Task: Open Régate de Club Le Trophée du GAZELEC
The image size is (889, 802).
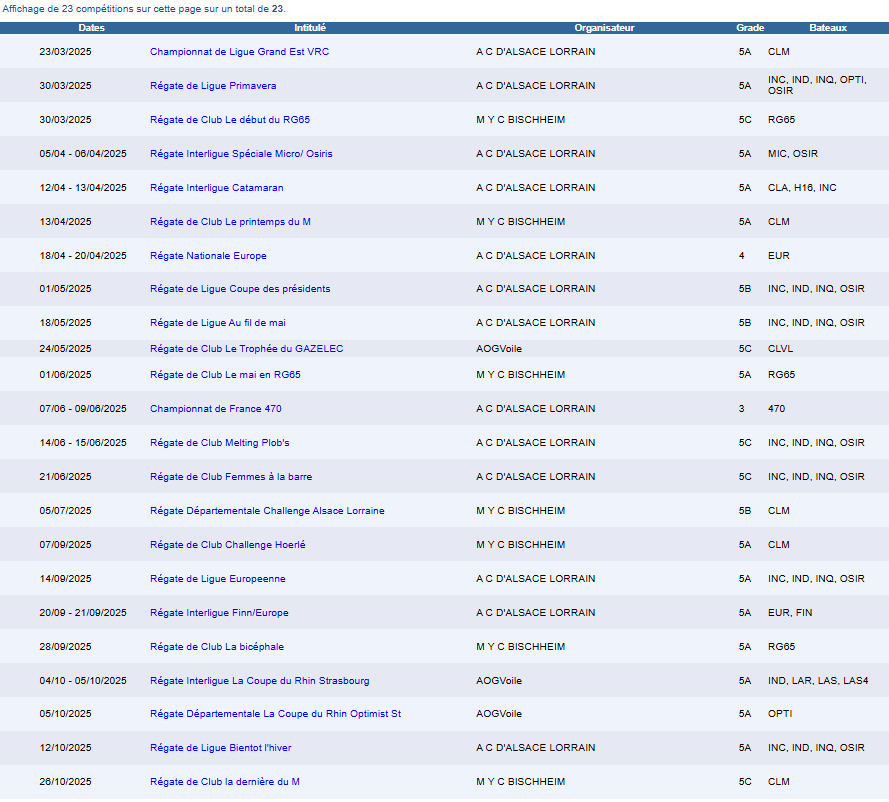Action: [246, 349]
